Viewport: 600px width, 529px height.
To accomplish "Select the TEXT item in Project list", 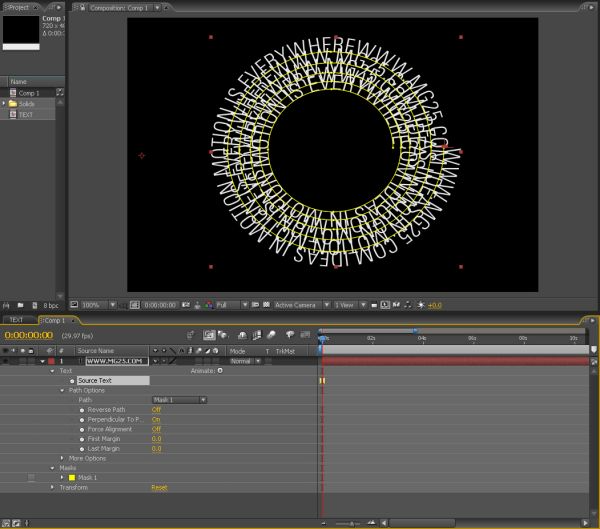I will pyautogui.click(x=26, y=114).
